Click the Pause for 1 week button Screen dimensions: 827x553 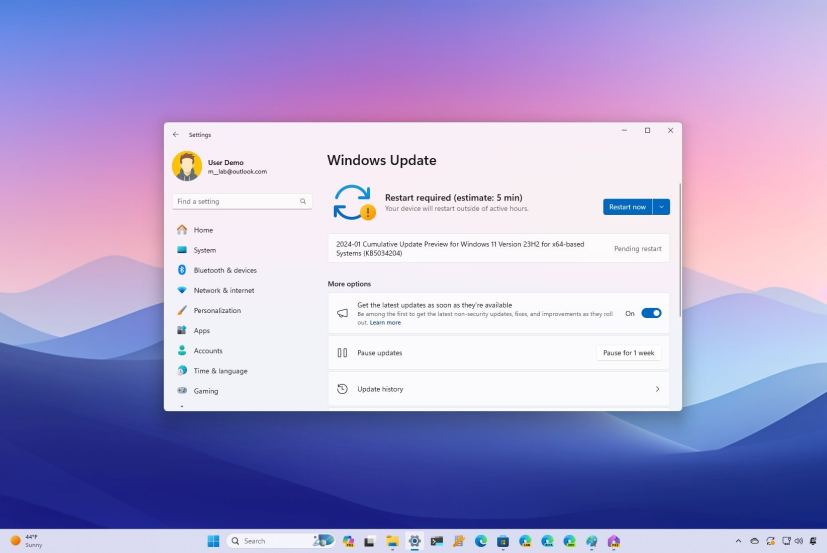coord(628,353)
